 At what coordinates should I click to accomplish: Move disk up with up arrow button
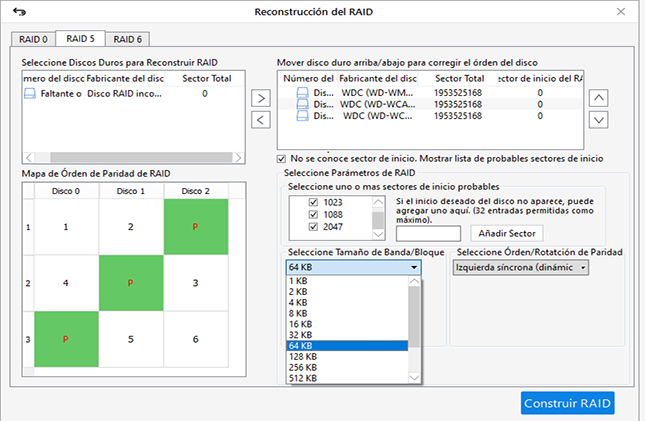coord(599,98)
